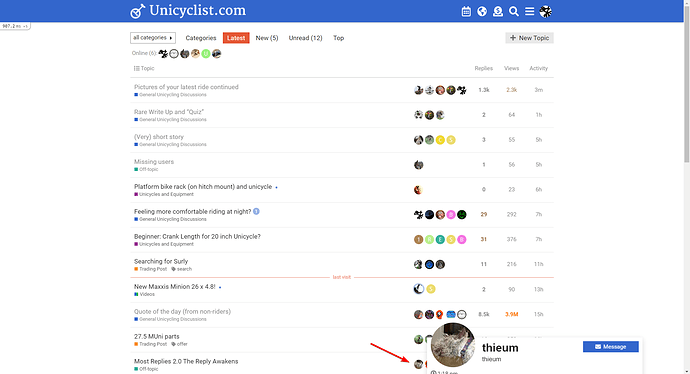Click blue circle avatar in Searching for Surly row
Screen dimensions: 690x374
pyautogui.click(x=429, y=264)
